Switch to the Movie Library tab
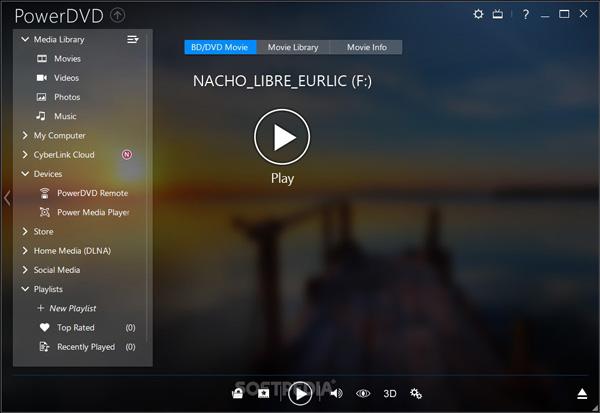Image resolution: width=600 pixels, height=413 pixels. 293,47
